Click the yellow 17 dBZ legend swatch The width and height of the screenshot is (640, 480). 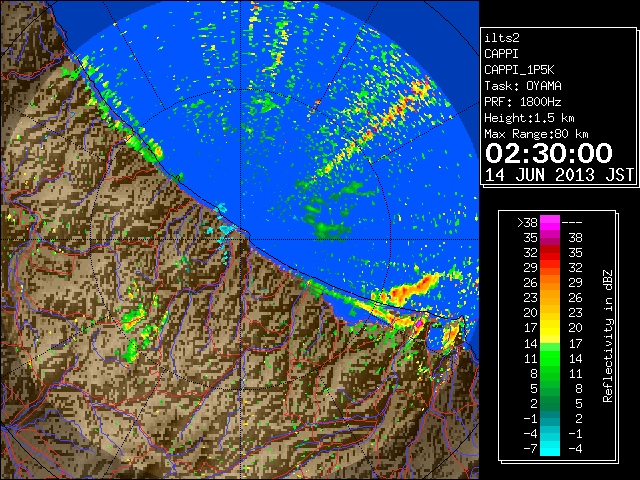(550, 328)
